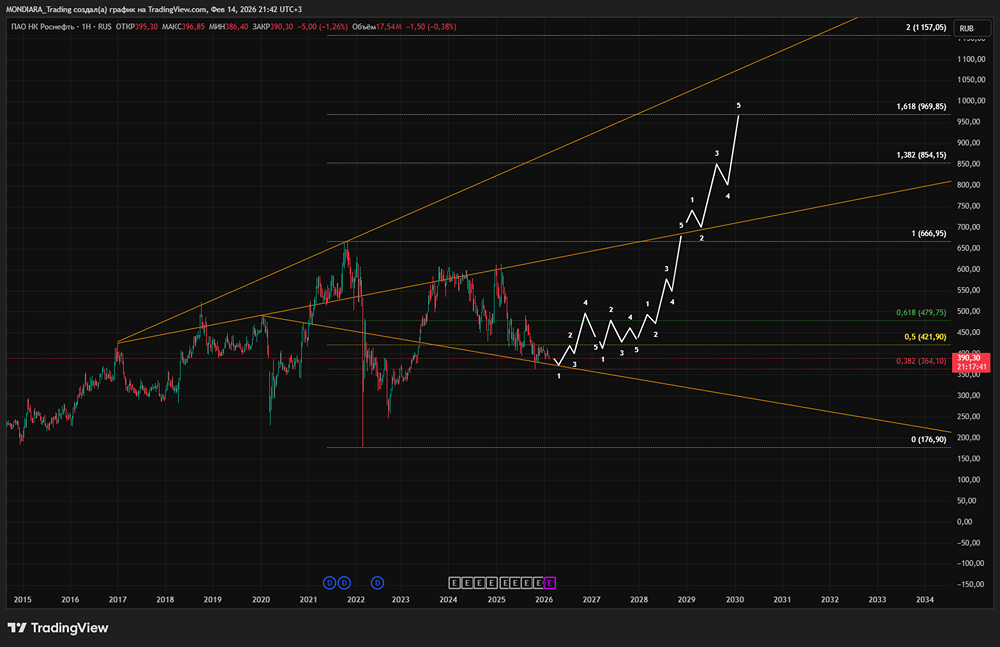Click the TradingView logo

[58, 628]
